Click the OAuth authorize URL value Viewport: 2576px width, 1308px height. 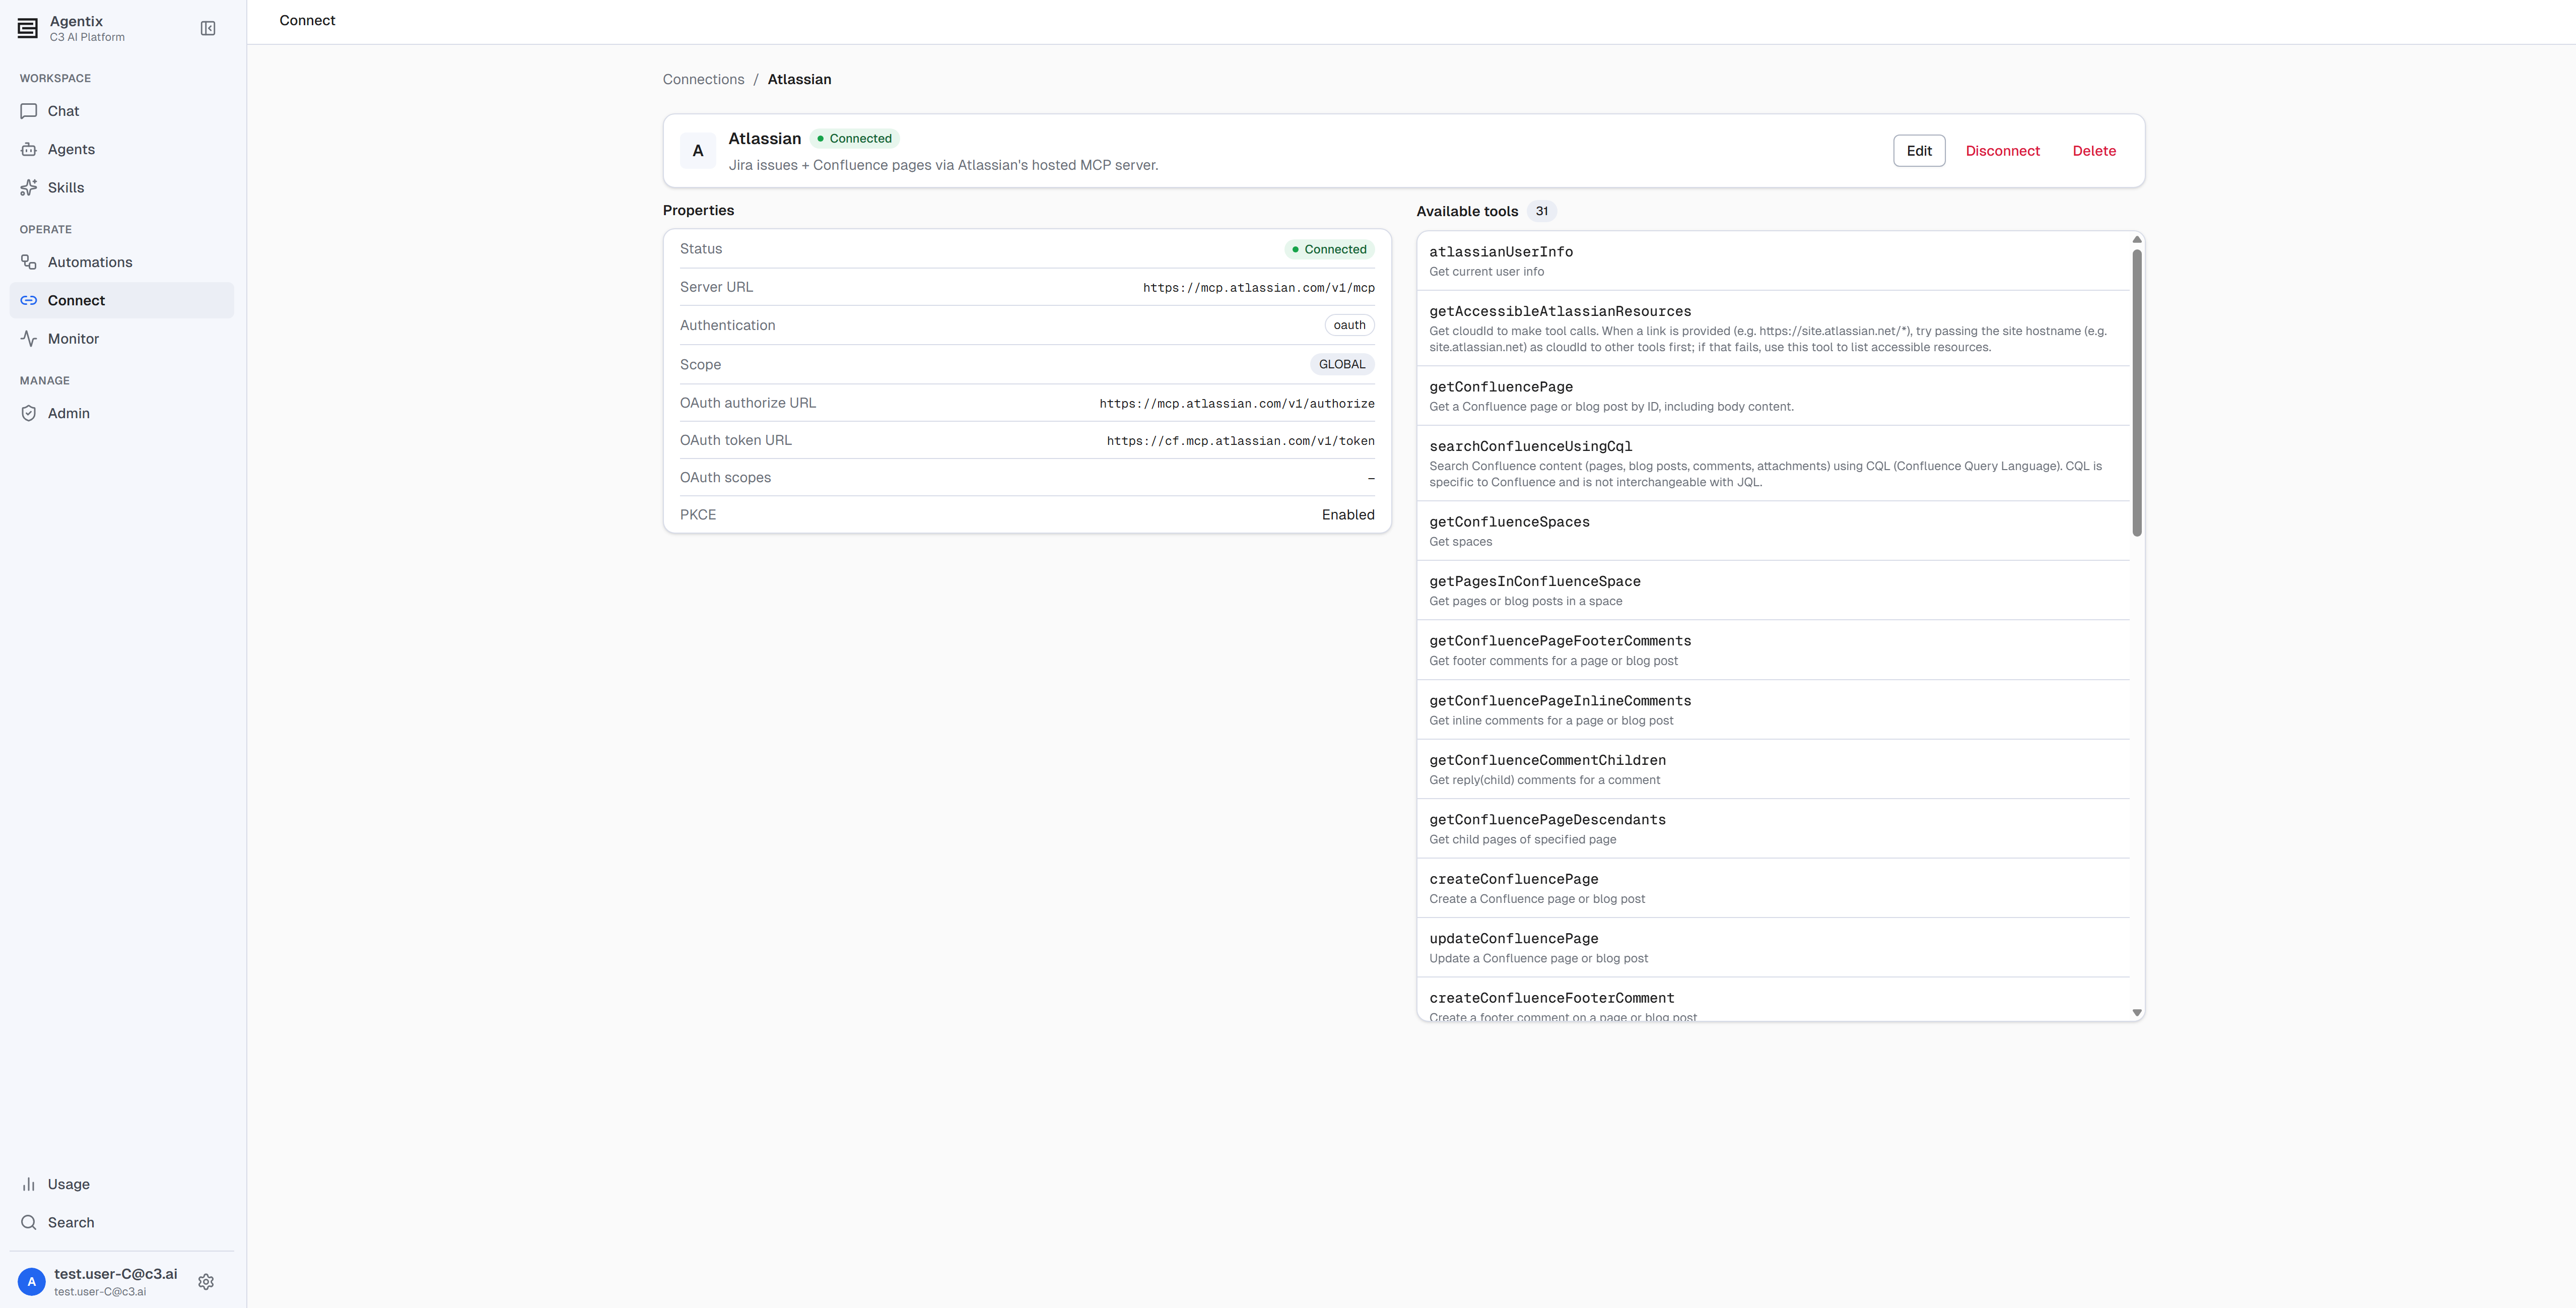(x=1236, y=404)
